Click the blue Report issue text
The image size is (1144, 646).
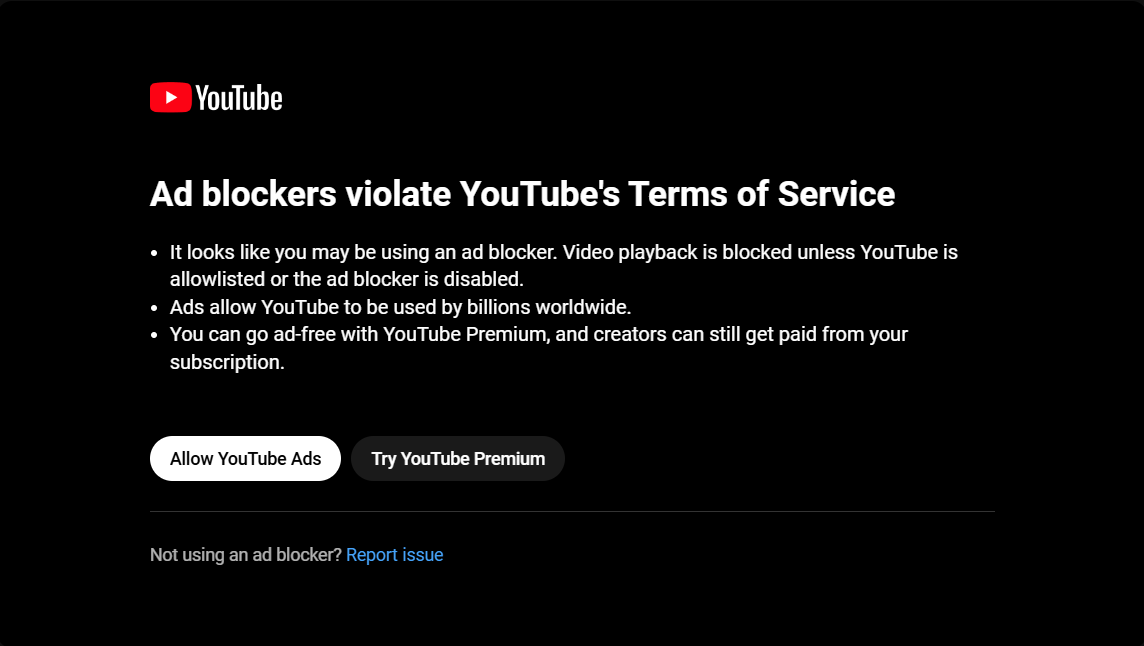[394, 554]
